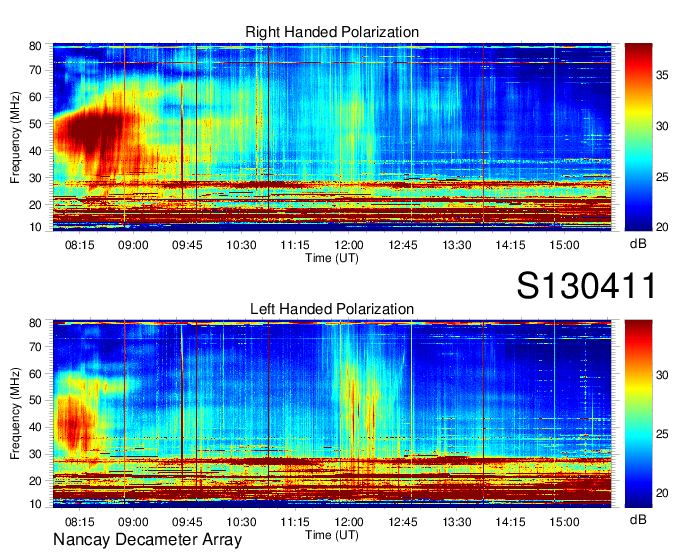Click the "dB" label under Left Handed colorbar
680x552 pixels.
click(638, 519)
